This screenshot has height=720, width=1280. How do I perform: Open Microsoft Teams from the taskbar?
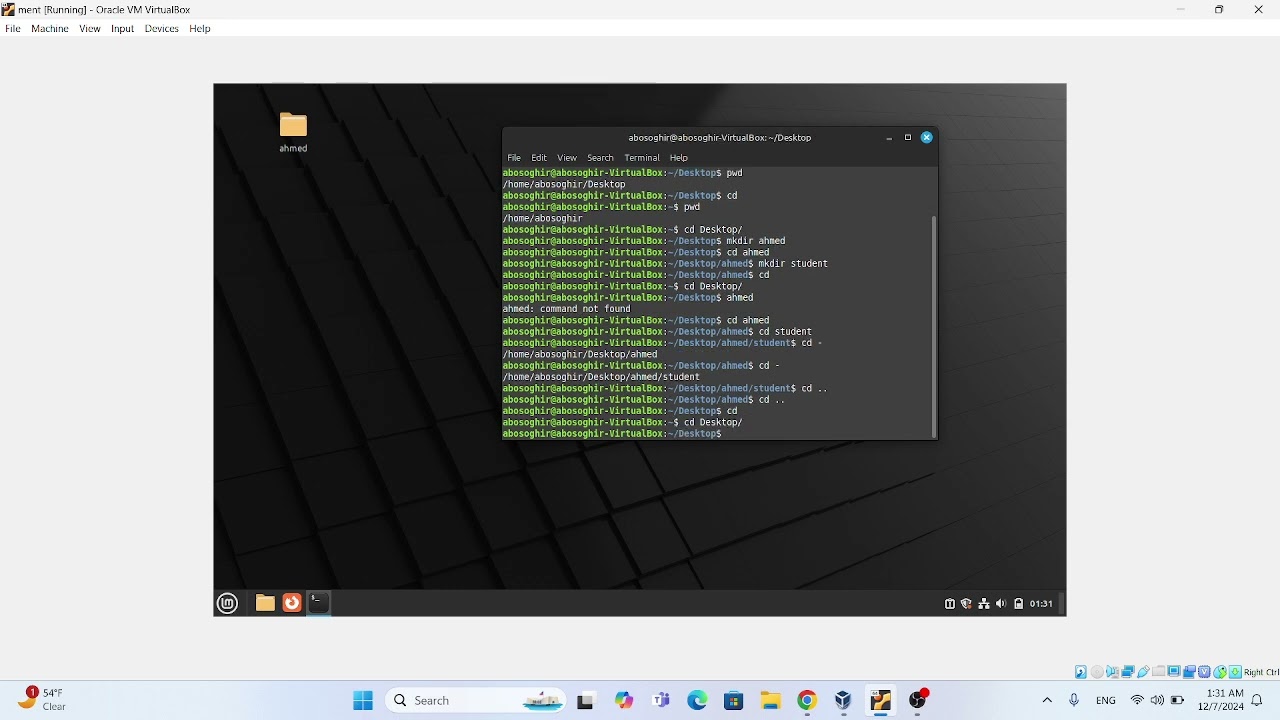[660, 701]
